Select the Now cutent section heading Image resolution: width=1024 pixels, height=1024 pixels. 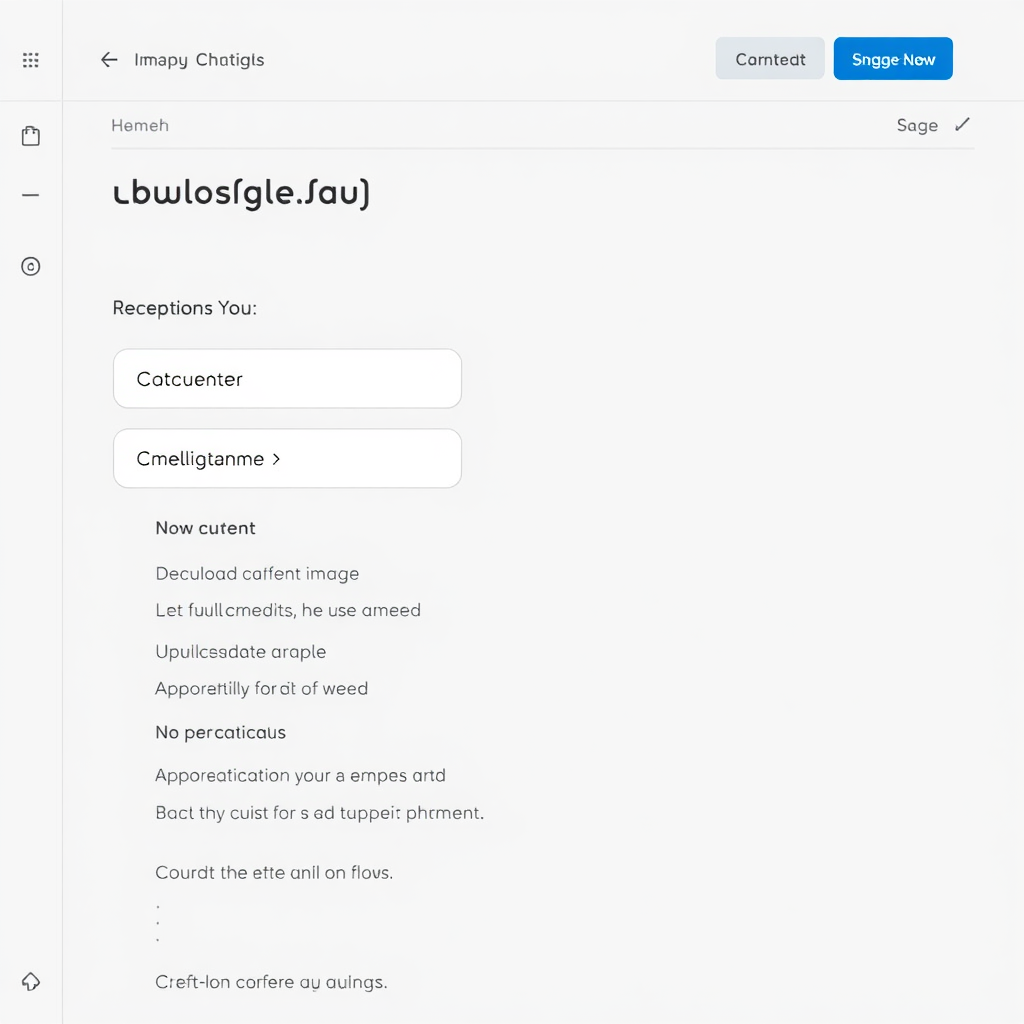(205, 528)
